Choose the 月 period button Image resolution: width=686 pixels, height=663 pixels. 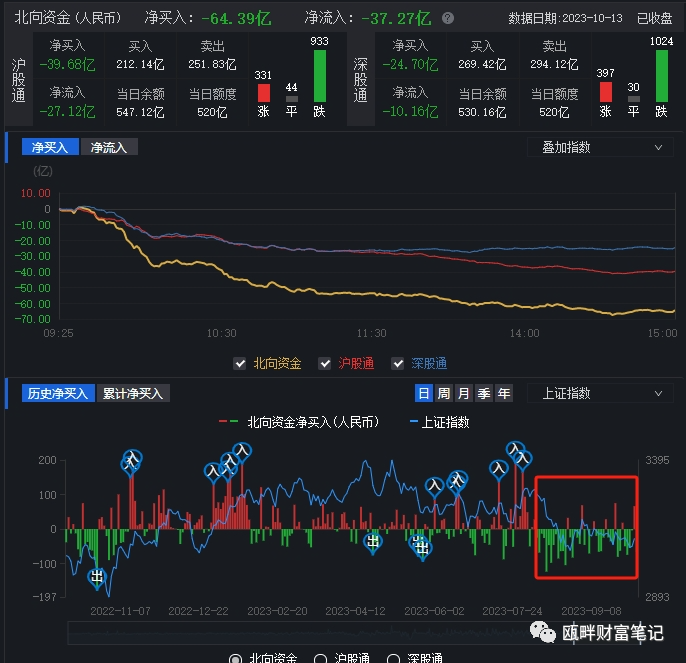[464, 393]
